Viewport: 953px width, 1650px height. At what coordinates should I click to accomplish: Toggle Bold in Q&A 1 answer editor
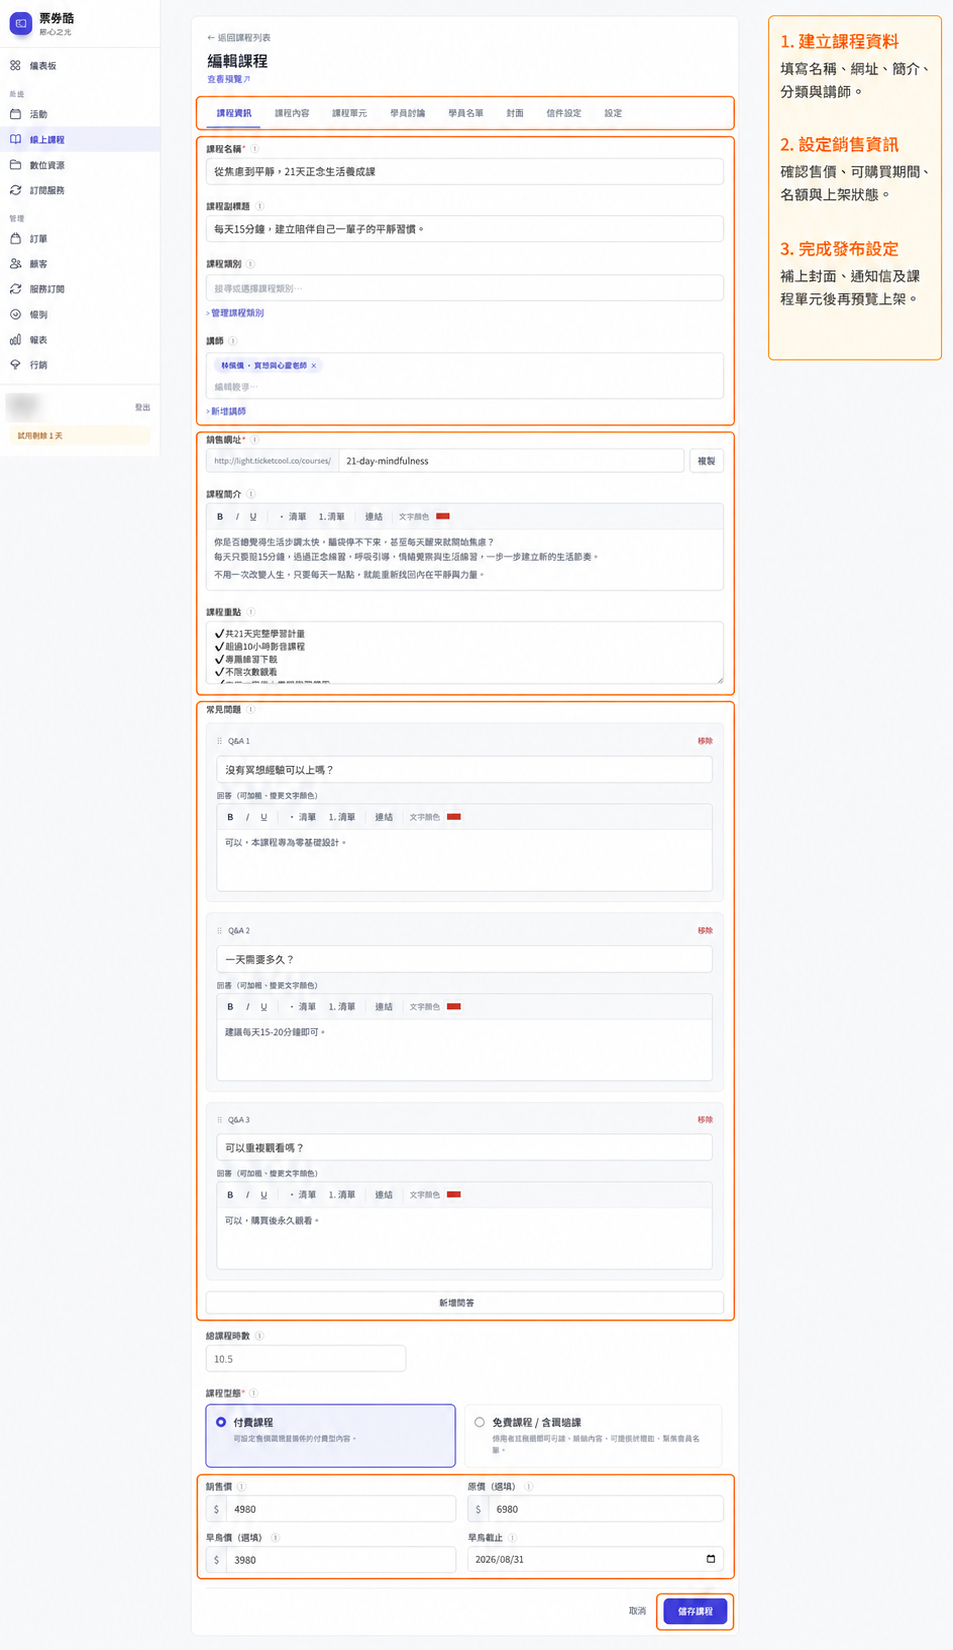point(230,817)
